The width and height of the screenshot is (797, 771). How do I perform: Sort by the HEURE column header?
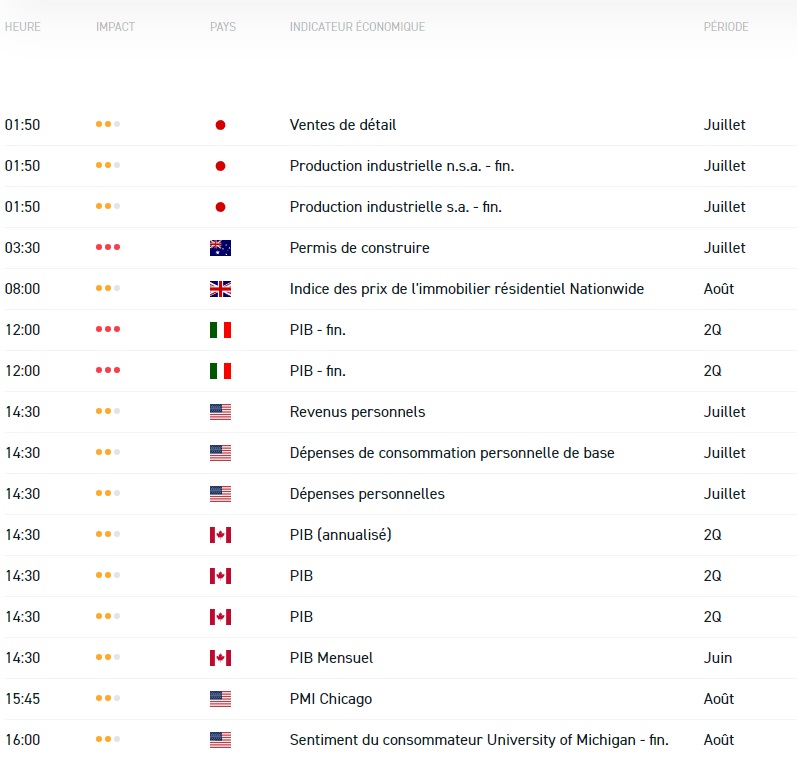point(23,27)
